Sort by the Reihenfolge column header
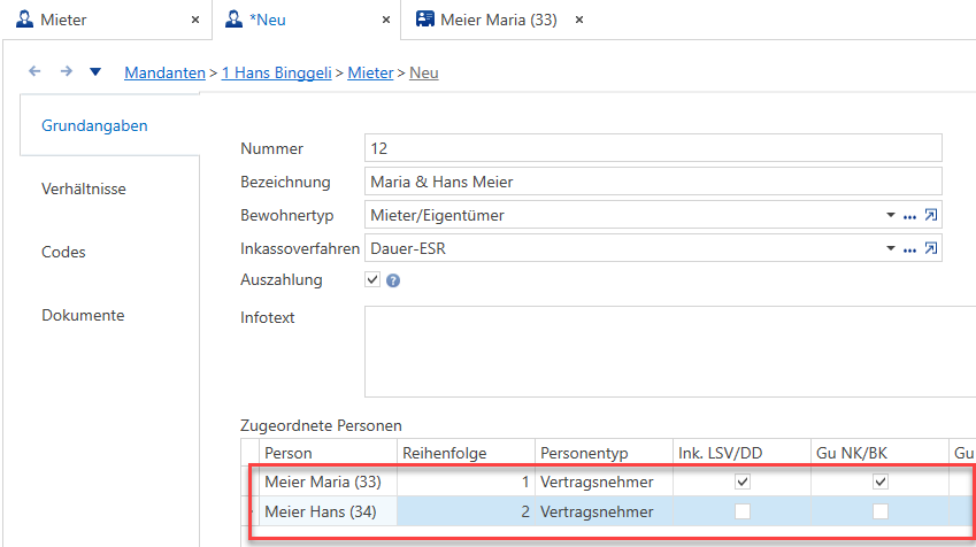The image size is (976, 547). (466, 453)
